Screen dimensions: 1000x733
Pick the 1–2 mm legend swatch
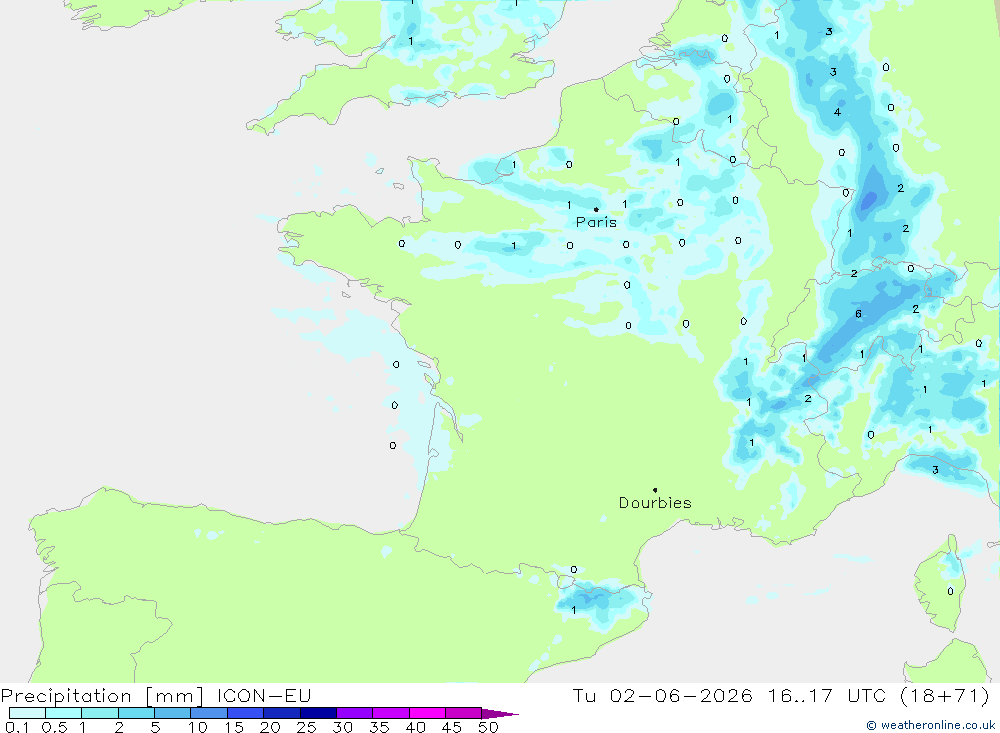[100, 713]
